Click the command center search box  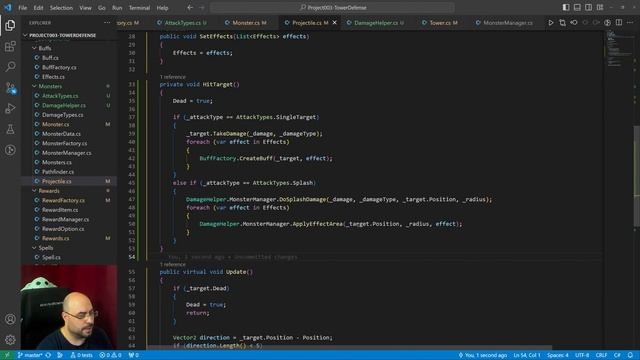(x=332, y=7)
